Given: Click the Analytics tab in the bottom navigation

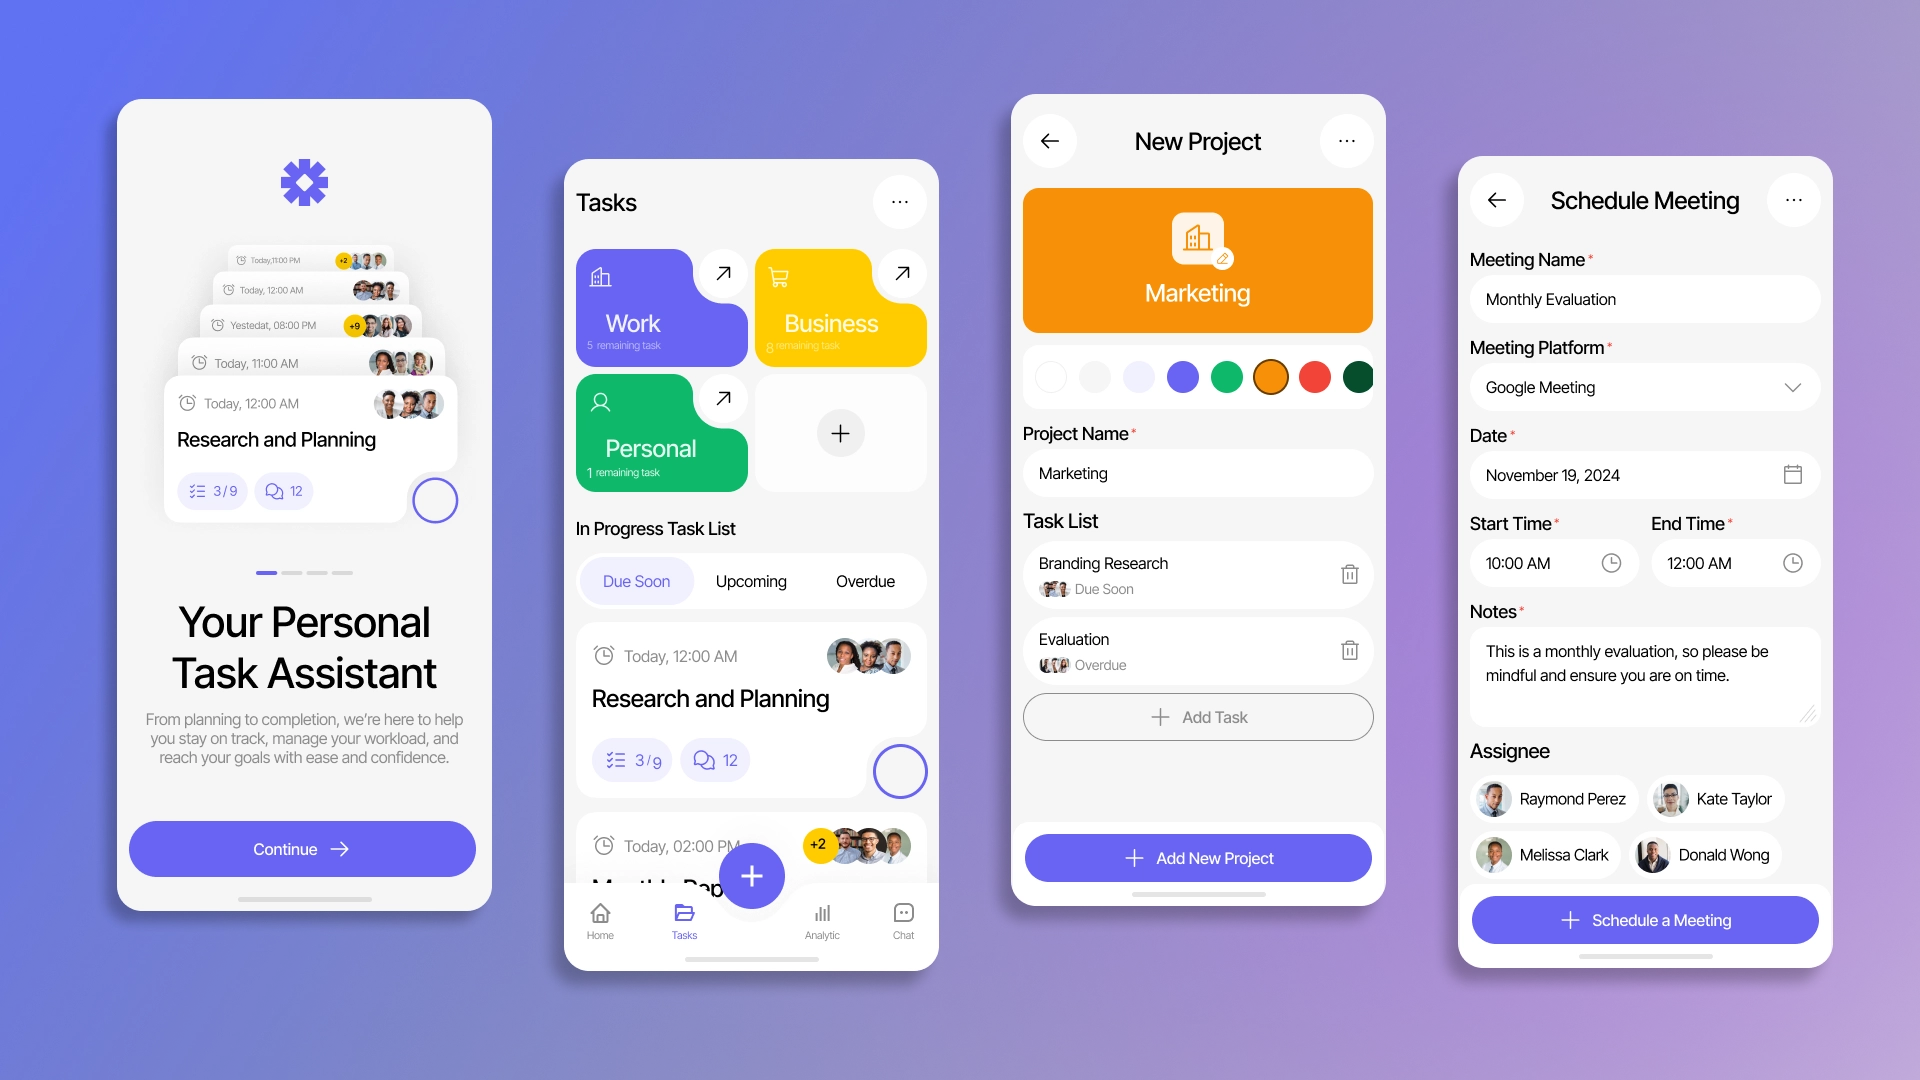Looking at the screenshot, I should (x=822, y=919).
